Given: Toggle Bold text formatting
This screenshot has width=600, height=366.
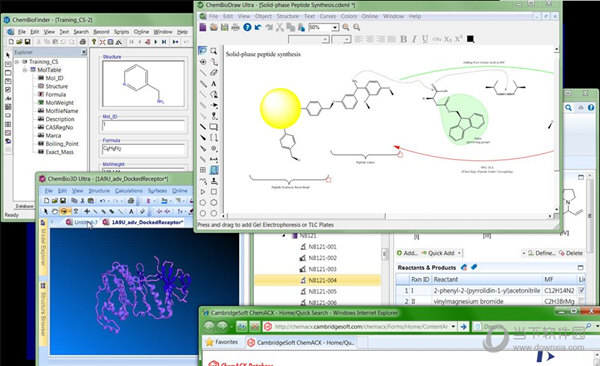Looking at the screenshot, I should point(403,39).
